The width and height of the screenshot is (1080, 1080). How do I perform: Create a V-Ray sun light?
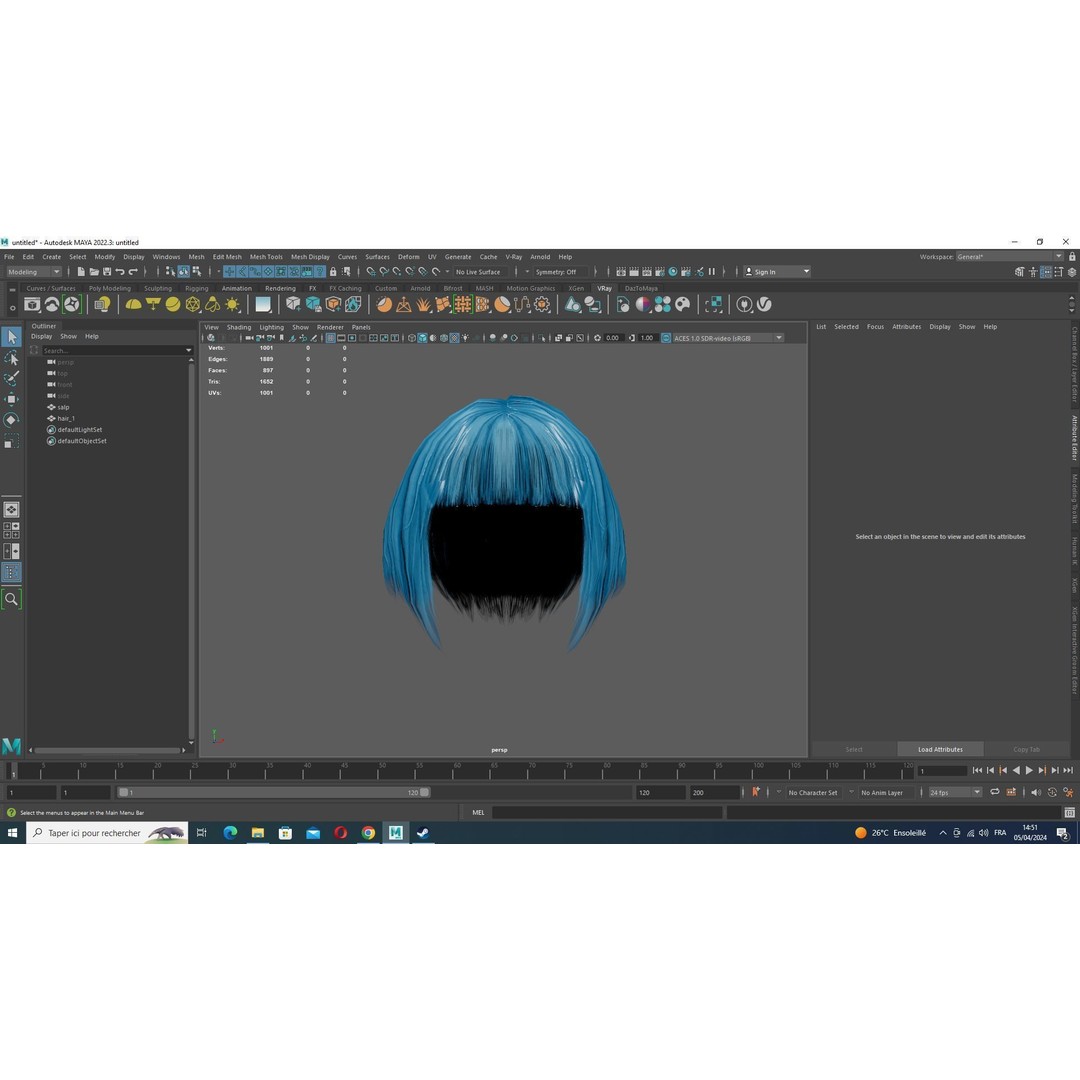[x=233, y=304]
